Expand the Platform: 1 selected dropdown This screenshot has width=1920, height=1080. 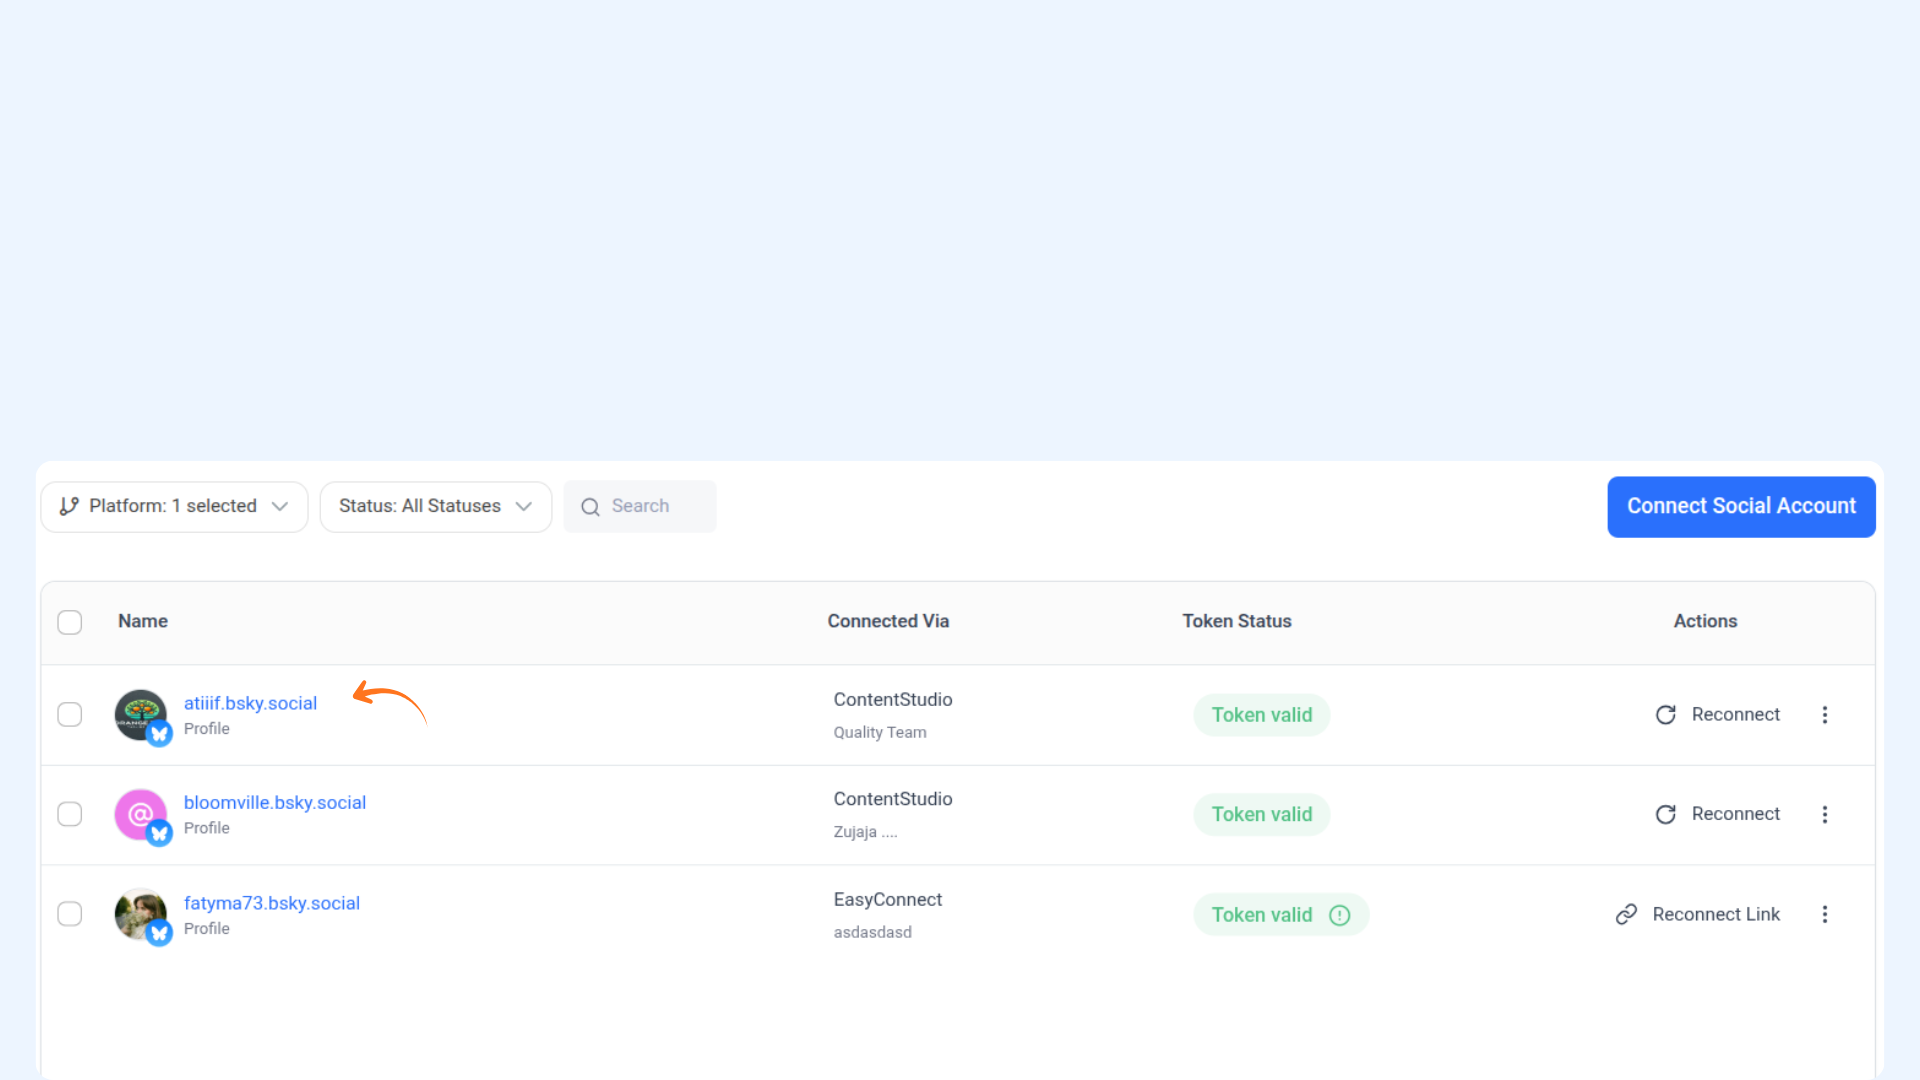click(174, 507)
